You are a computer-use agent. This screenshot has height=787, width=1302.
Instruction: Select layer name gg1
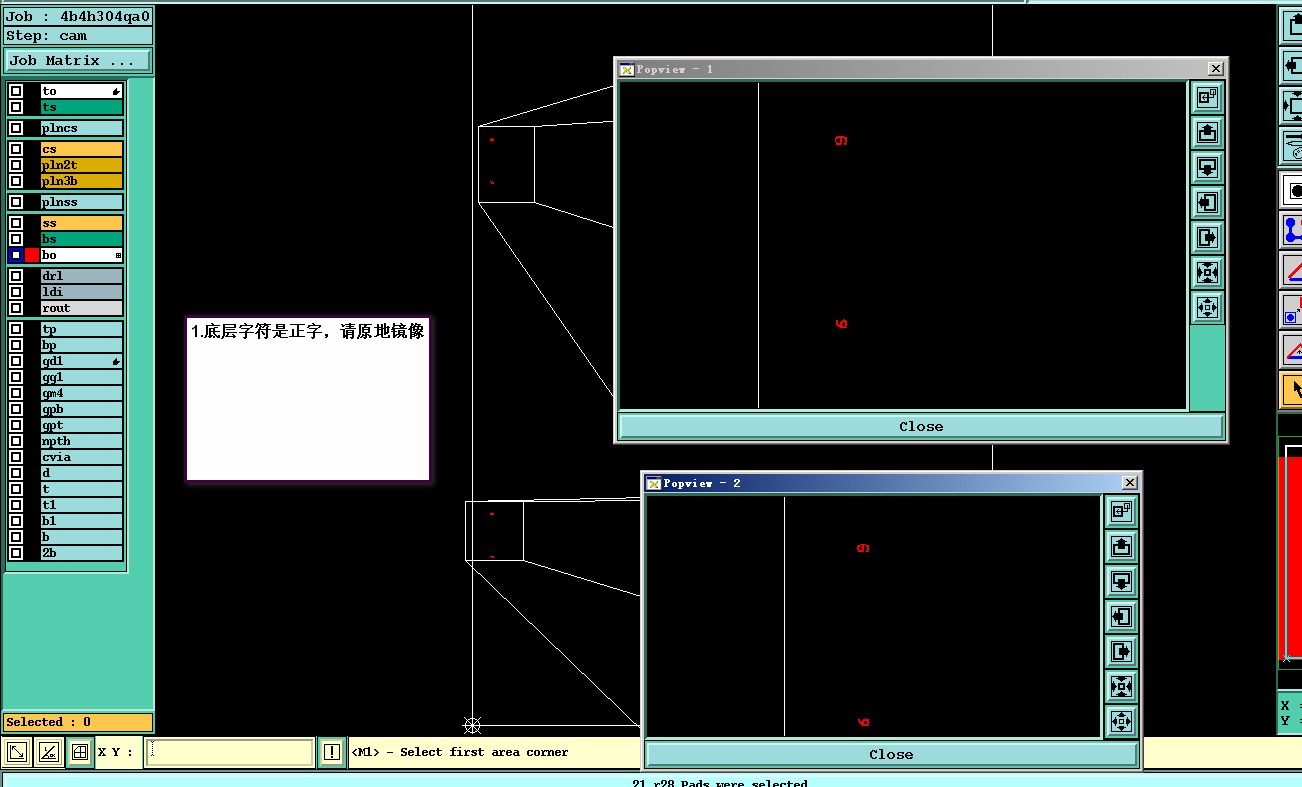82,377
